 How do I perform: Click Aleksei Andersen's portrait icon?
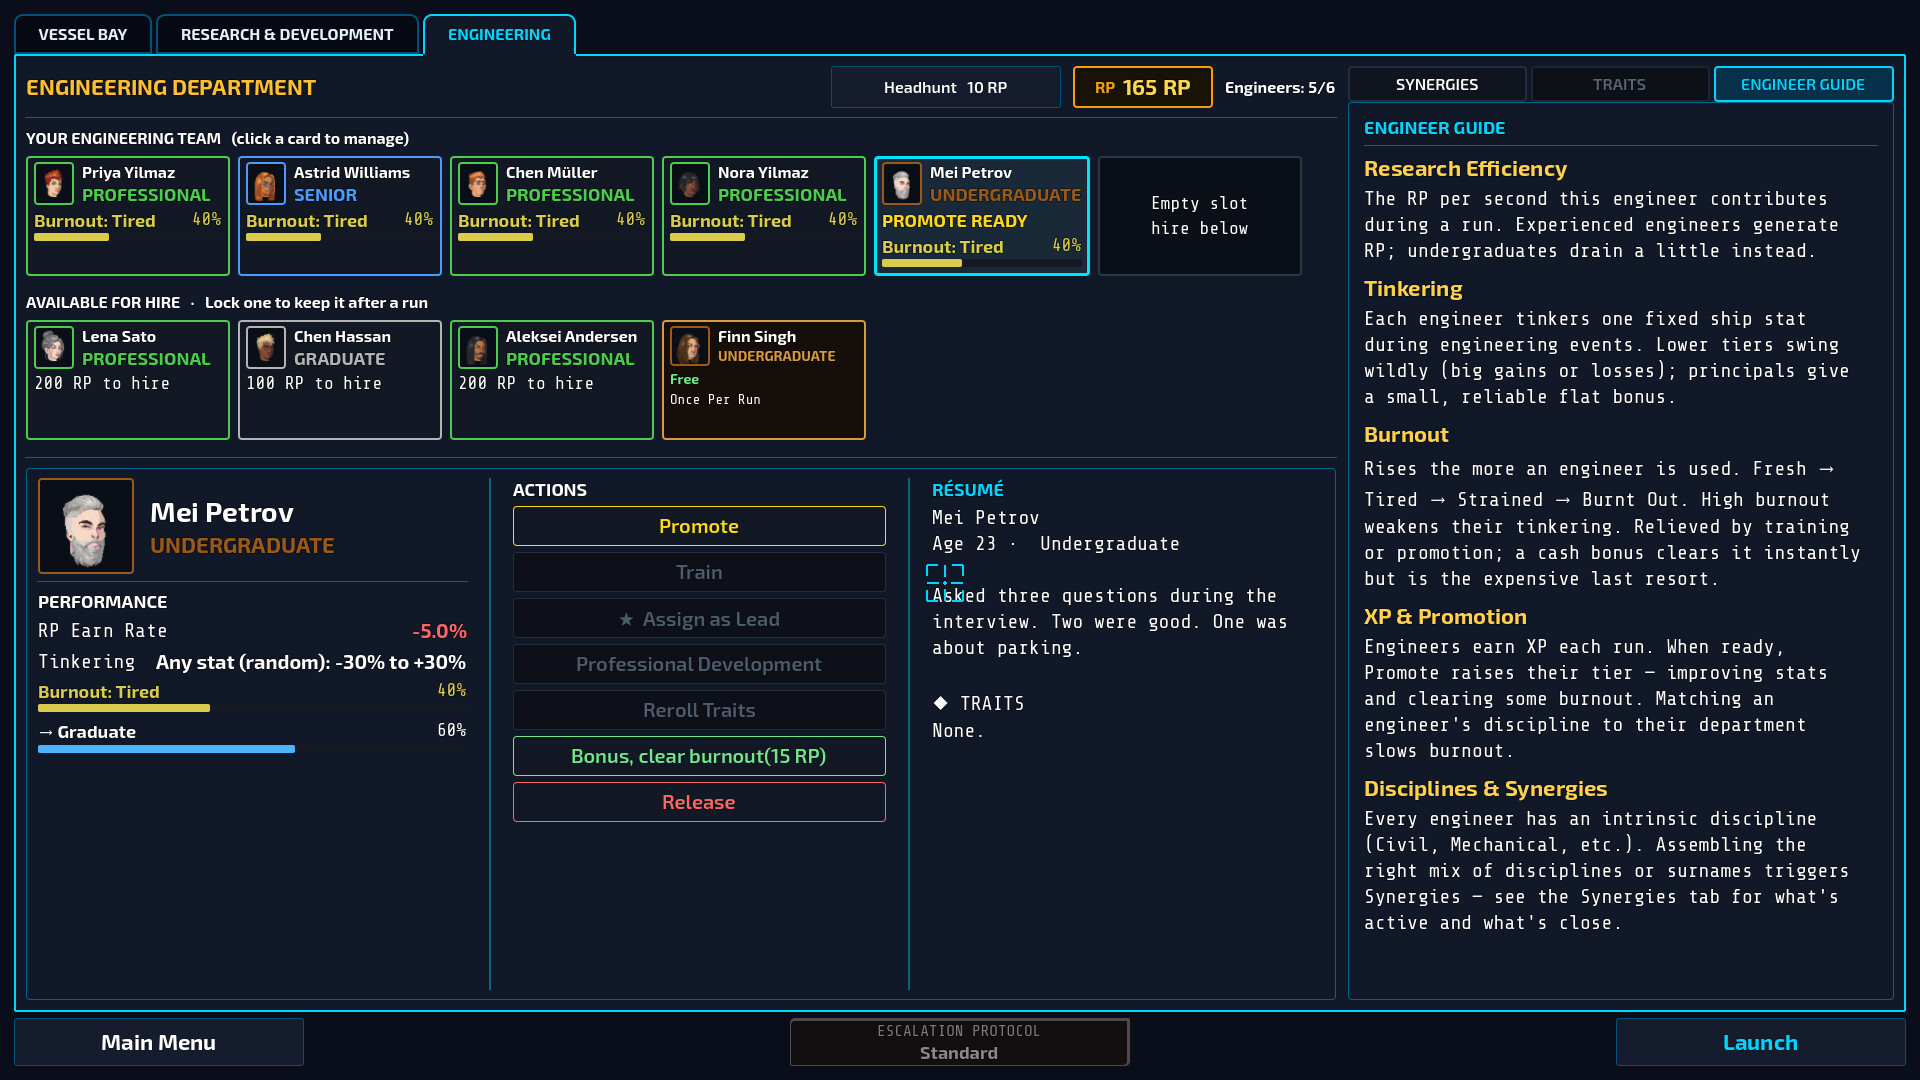478,347
